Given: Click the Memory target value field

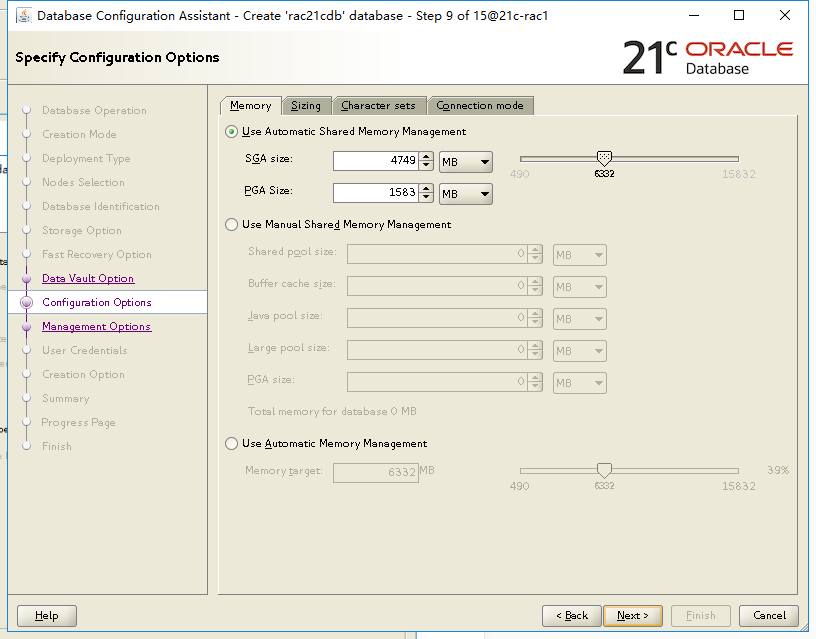Looking at the screenshot, I should click(x=376, y=473).
